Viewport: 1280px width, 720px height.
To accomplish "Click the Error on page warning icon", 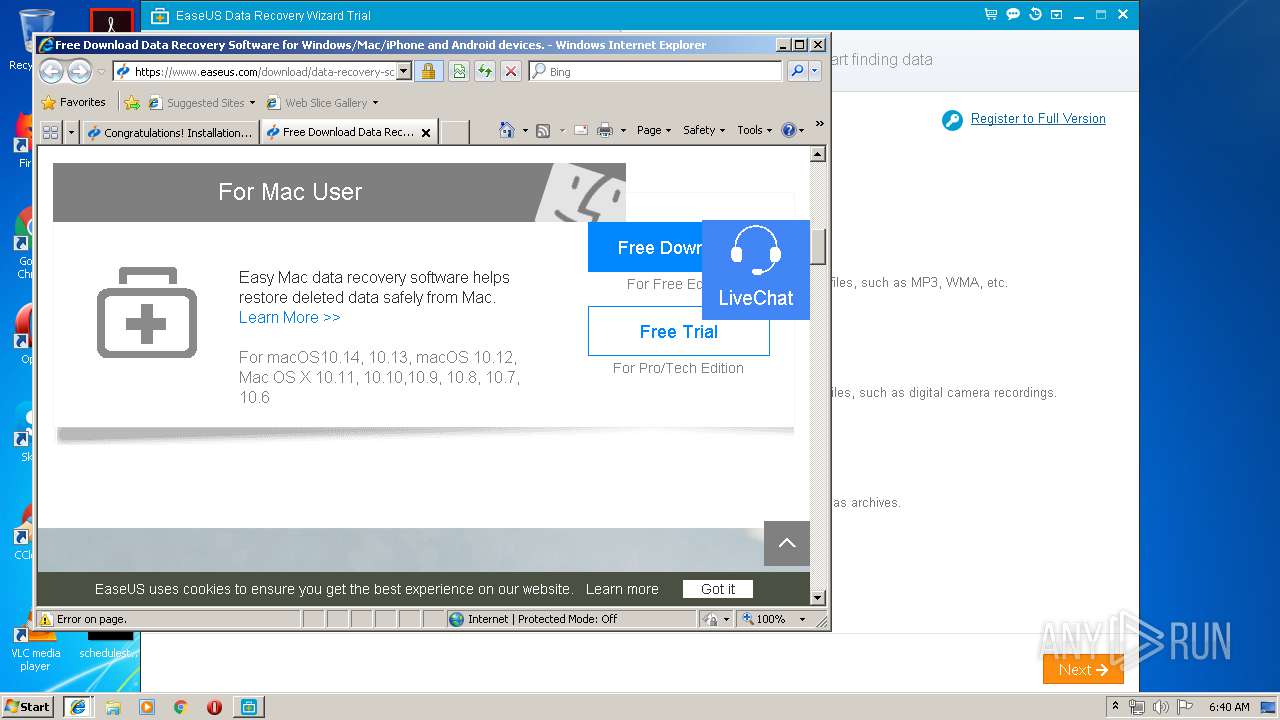I will [x=46, y=619].
